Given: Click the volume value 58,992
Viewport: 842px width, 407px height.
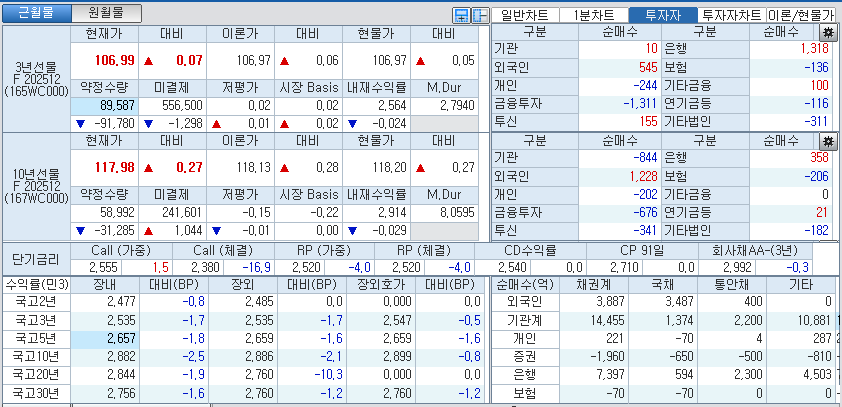Looking at the screenshot, I should (117, 212).
